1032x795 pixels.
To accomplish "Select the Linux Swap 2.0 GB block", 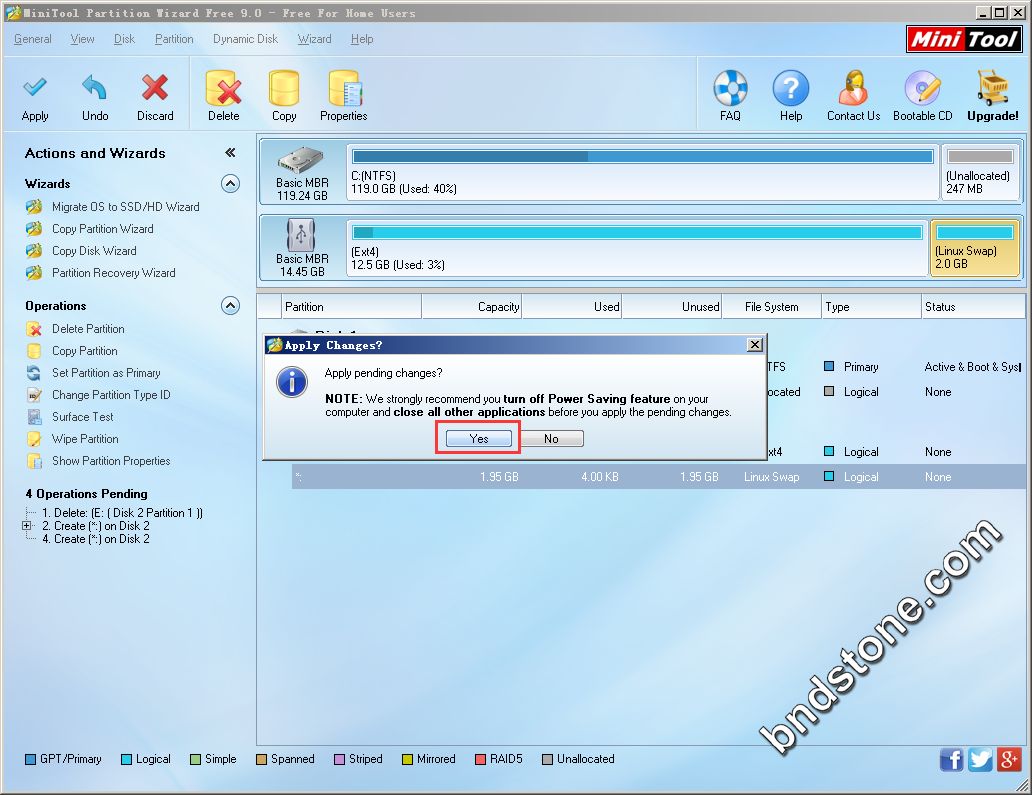I will [975, 248].
